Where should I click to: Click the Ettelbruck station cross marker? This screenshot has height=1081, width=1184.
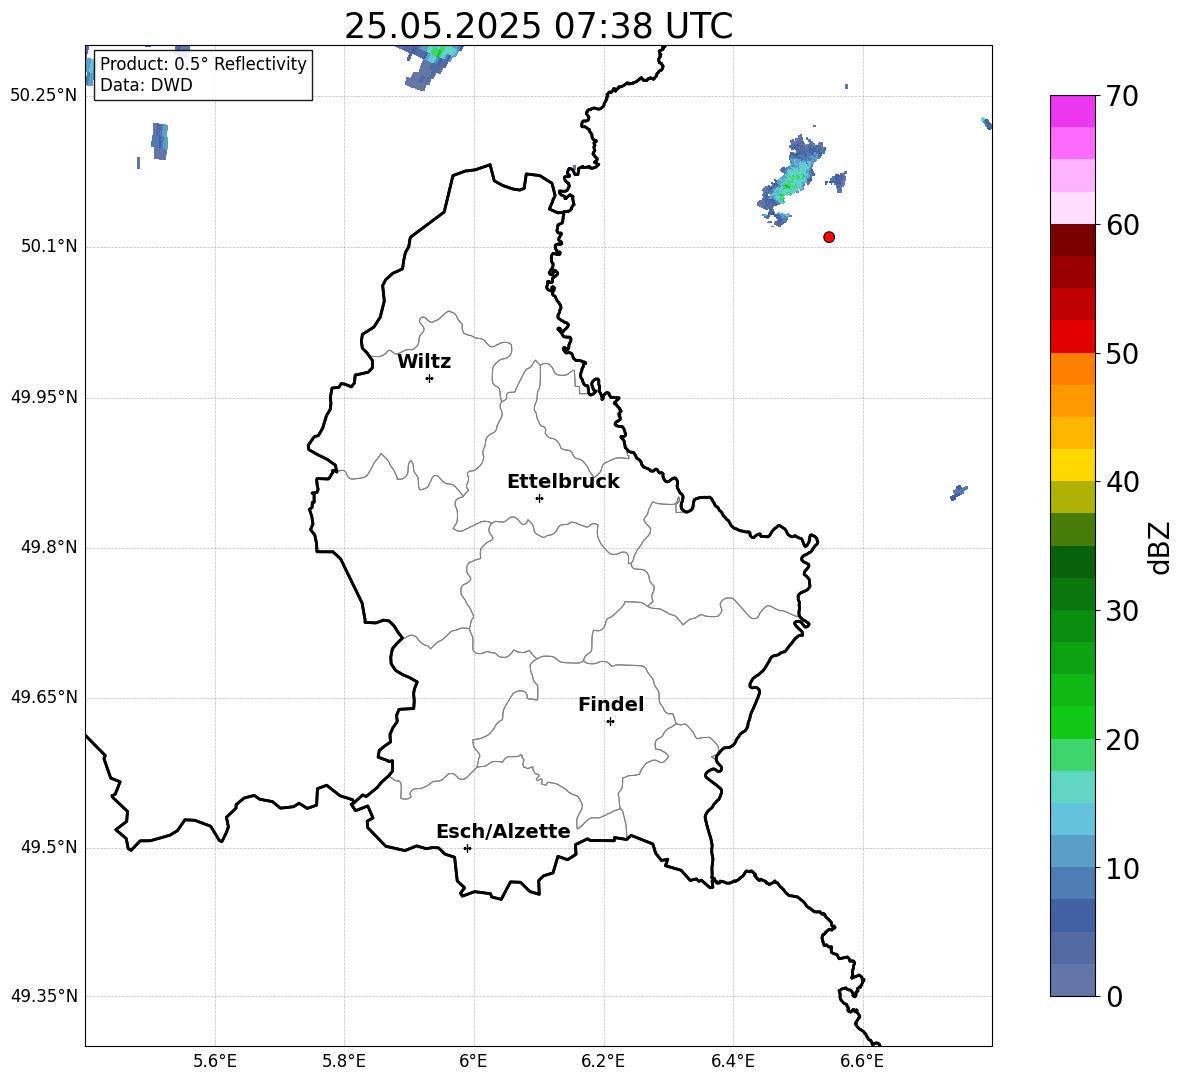coord(539,498)
